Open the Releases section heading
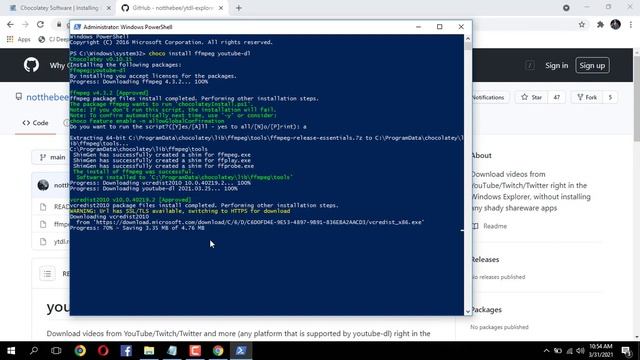The image size is (640, 360). click(485, 260)
